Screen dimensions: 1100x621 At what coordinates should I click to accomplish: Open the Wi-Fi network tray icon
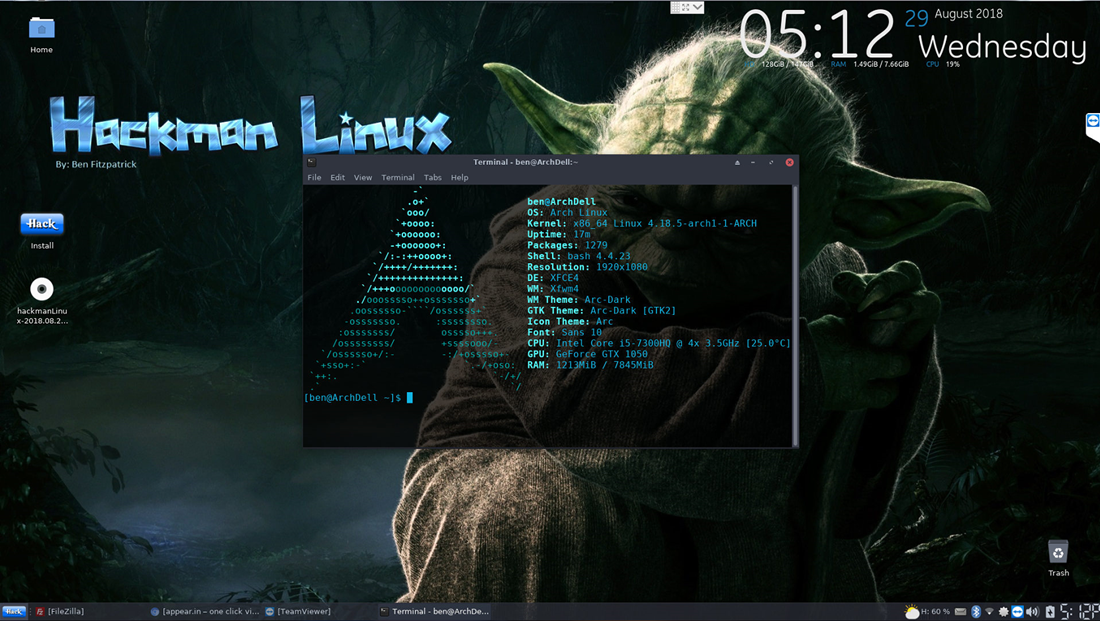(x=989, y=612)
